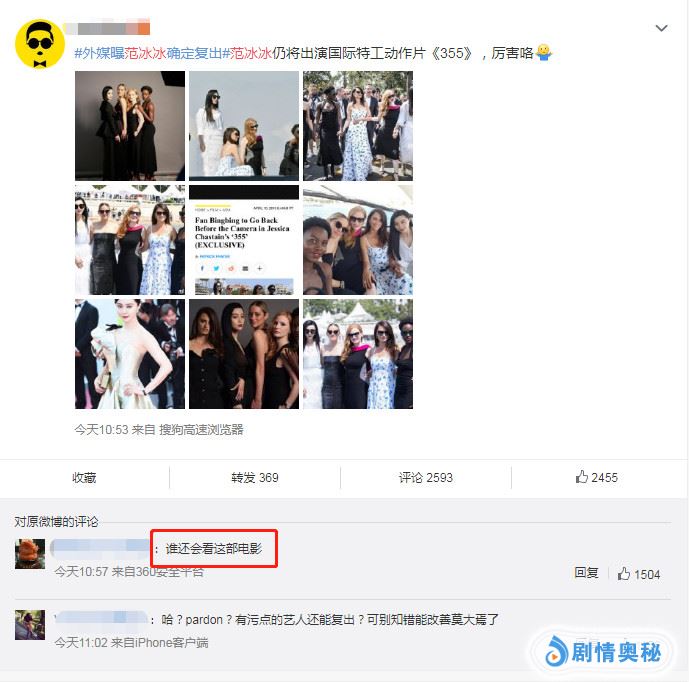This screenshot has height=682, width=689.
Task: Click the hugging emoji after 厉害咯
Action: click(x=544, y=53)
